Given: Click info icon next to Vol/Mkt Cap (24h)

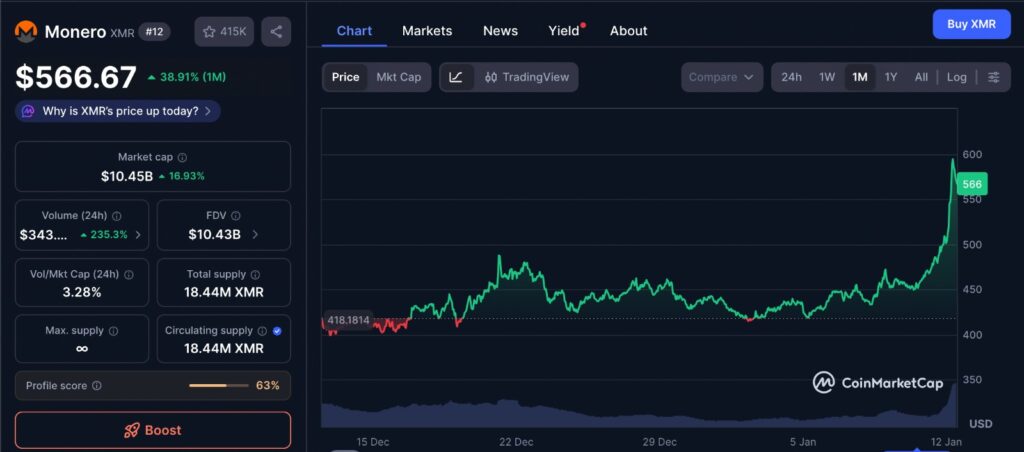Looking at the screenshot, I should [x=129, y=275].
